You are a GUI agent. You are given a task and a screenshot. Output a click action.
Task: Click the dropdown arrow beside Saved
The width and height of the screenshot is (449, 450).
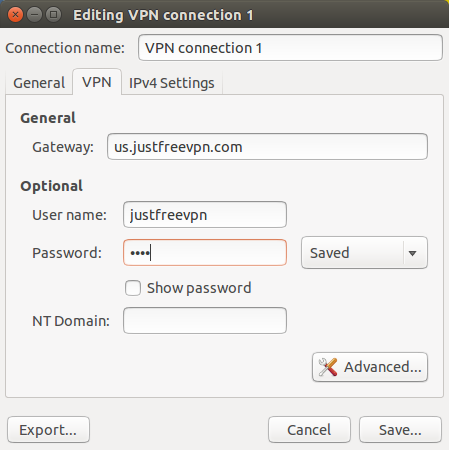pos(412,253)
